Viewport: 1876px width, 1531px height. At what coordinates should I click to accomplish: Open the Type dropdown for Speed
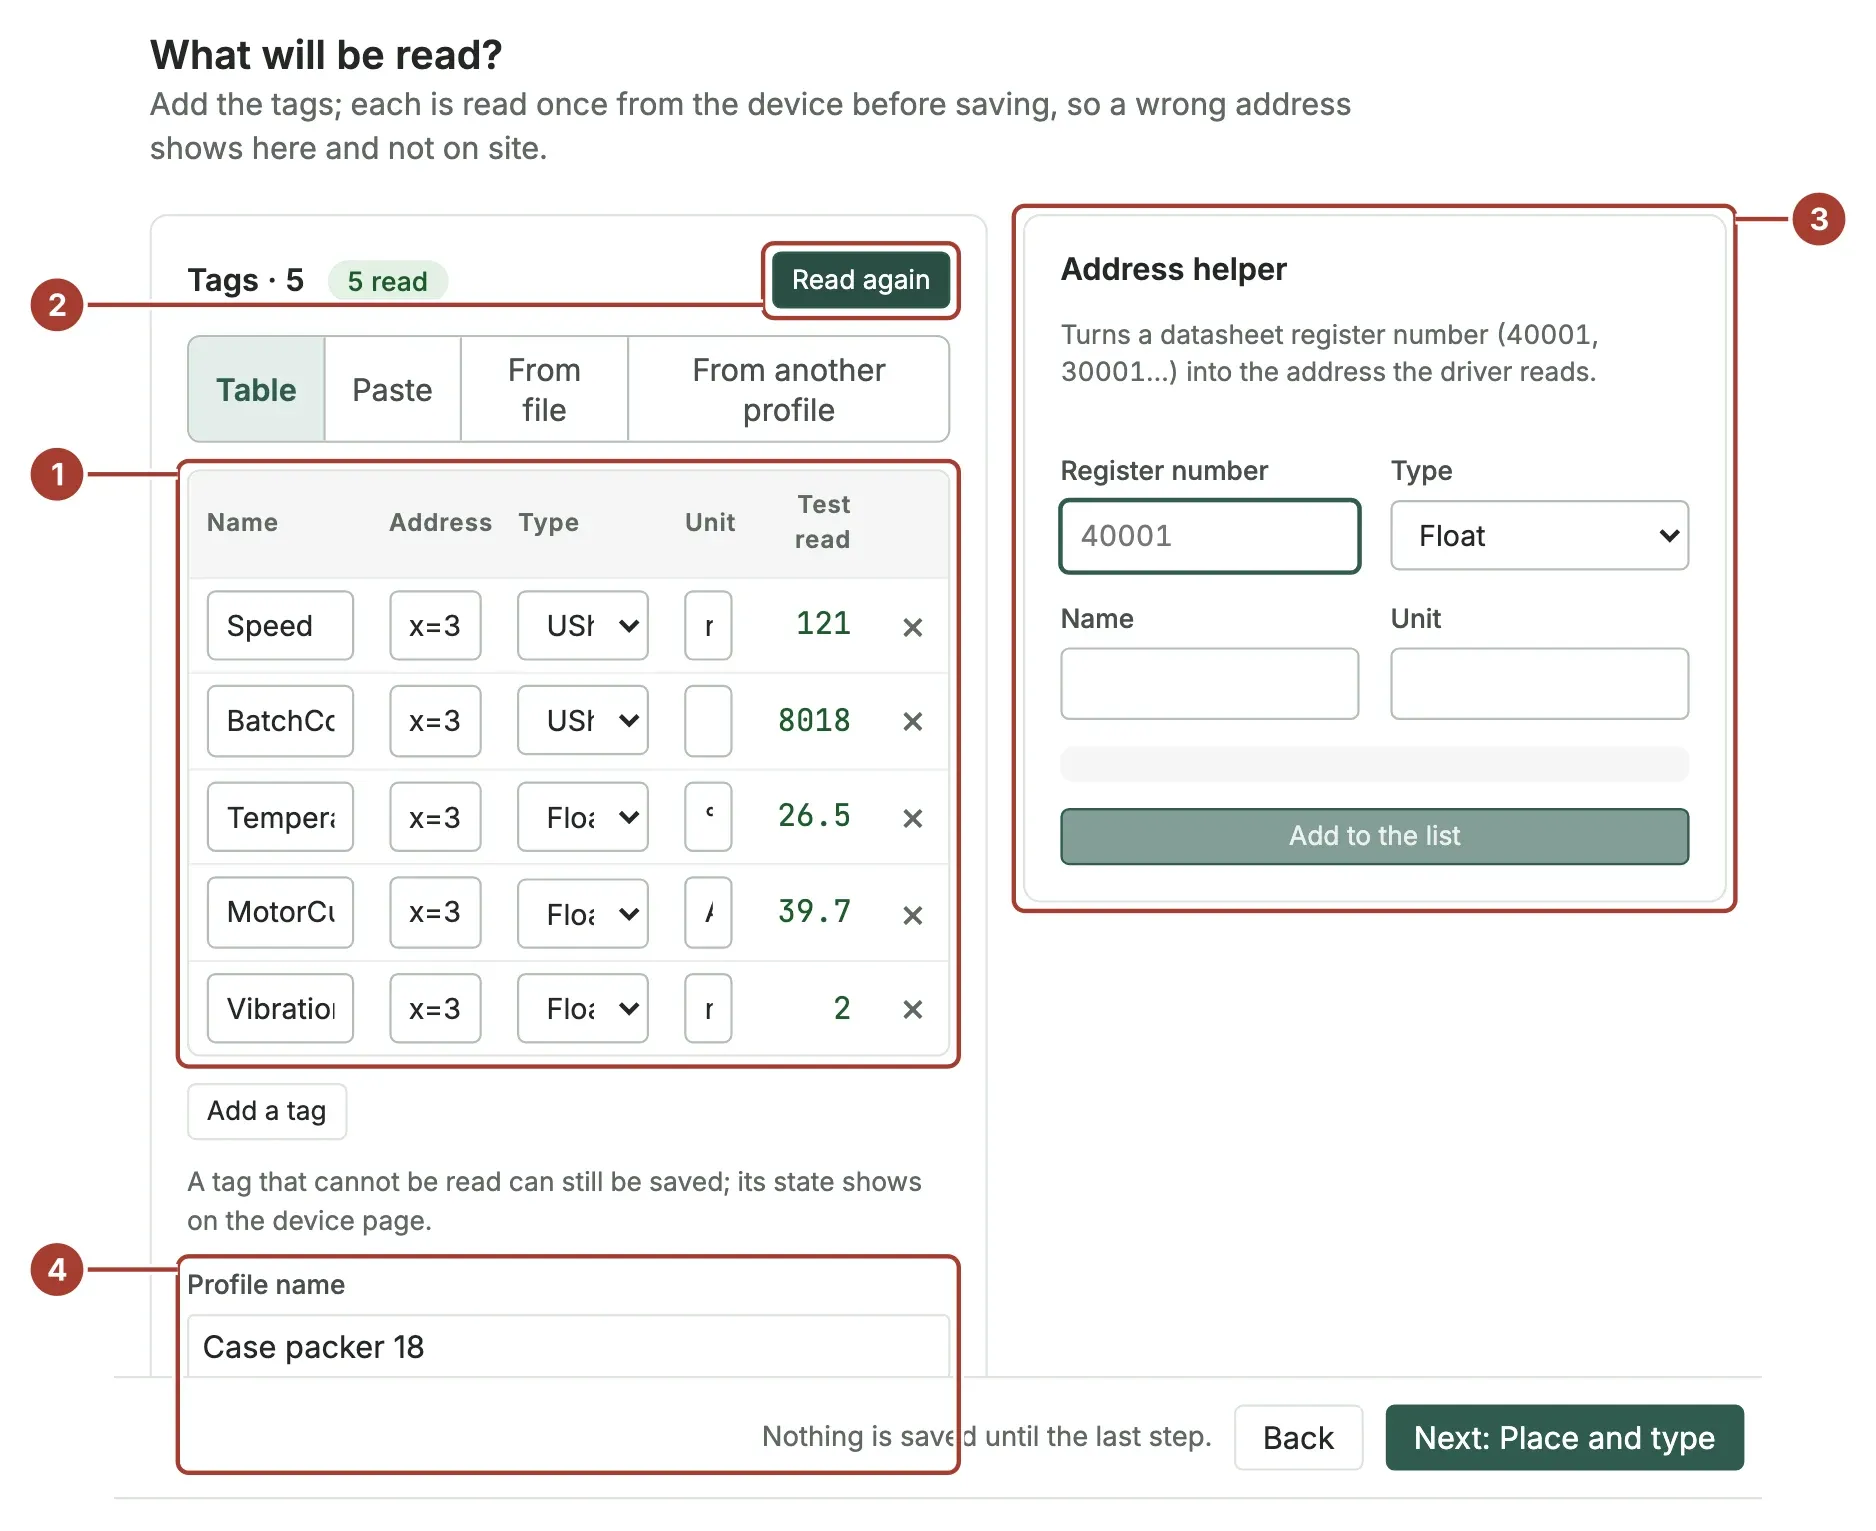582,626
